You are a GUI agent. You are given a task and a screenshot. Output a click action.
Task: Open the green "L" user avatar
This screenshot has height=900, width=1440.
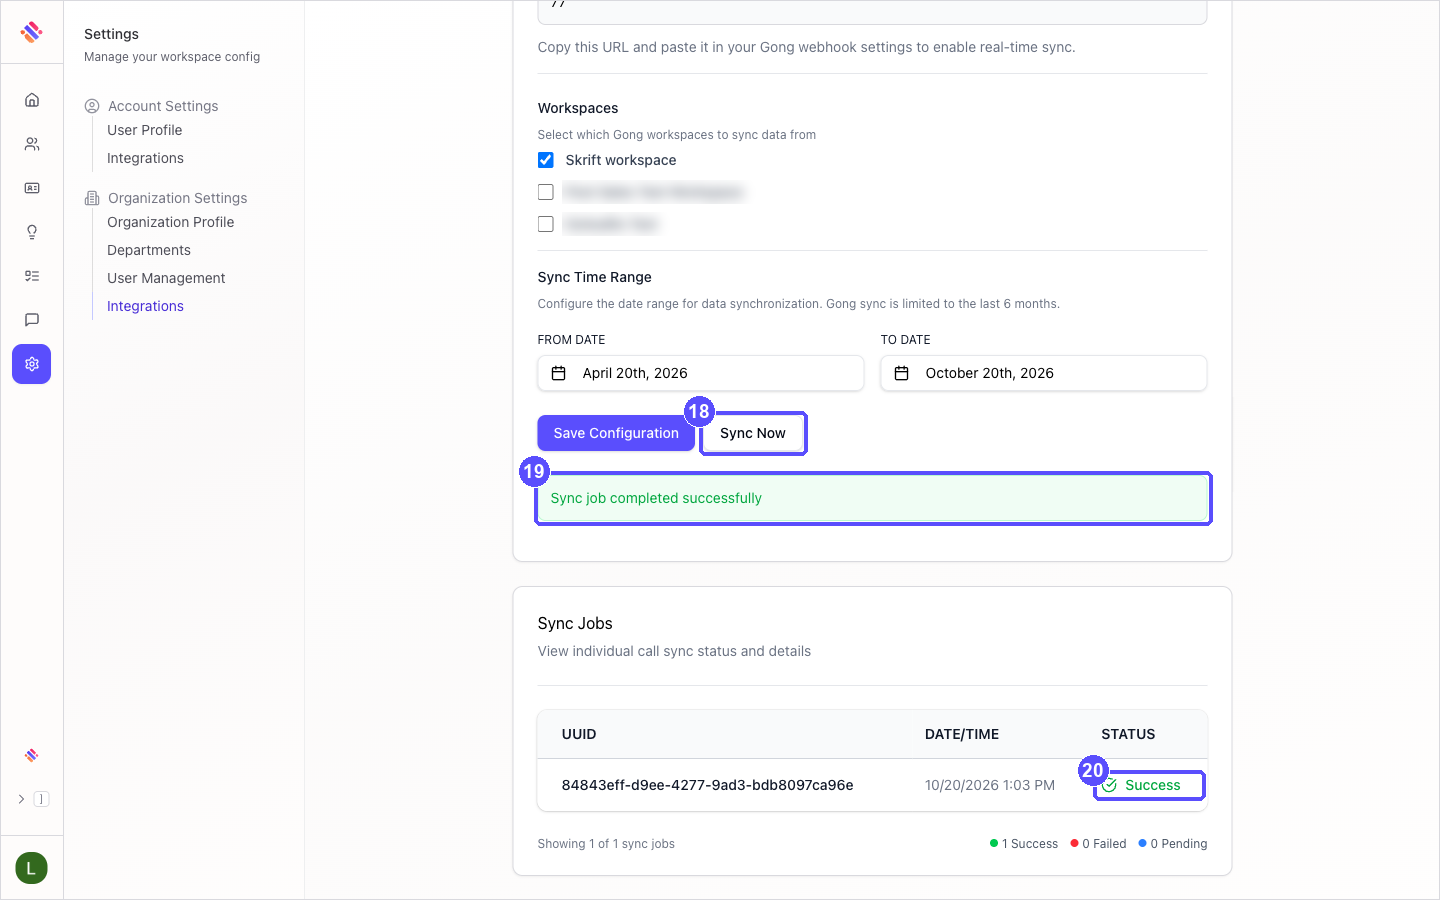32,868
